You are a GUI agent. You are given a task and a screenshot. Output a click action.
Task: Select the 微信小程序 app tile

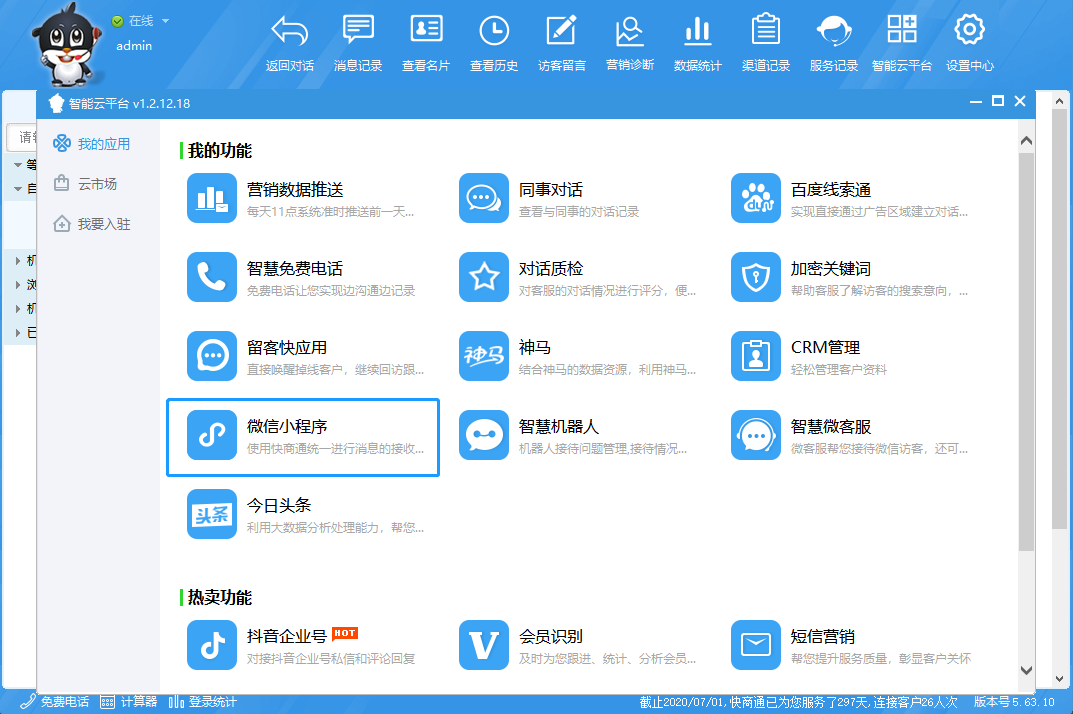click(x=303, y=437)
